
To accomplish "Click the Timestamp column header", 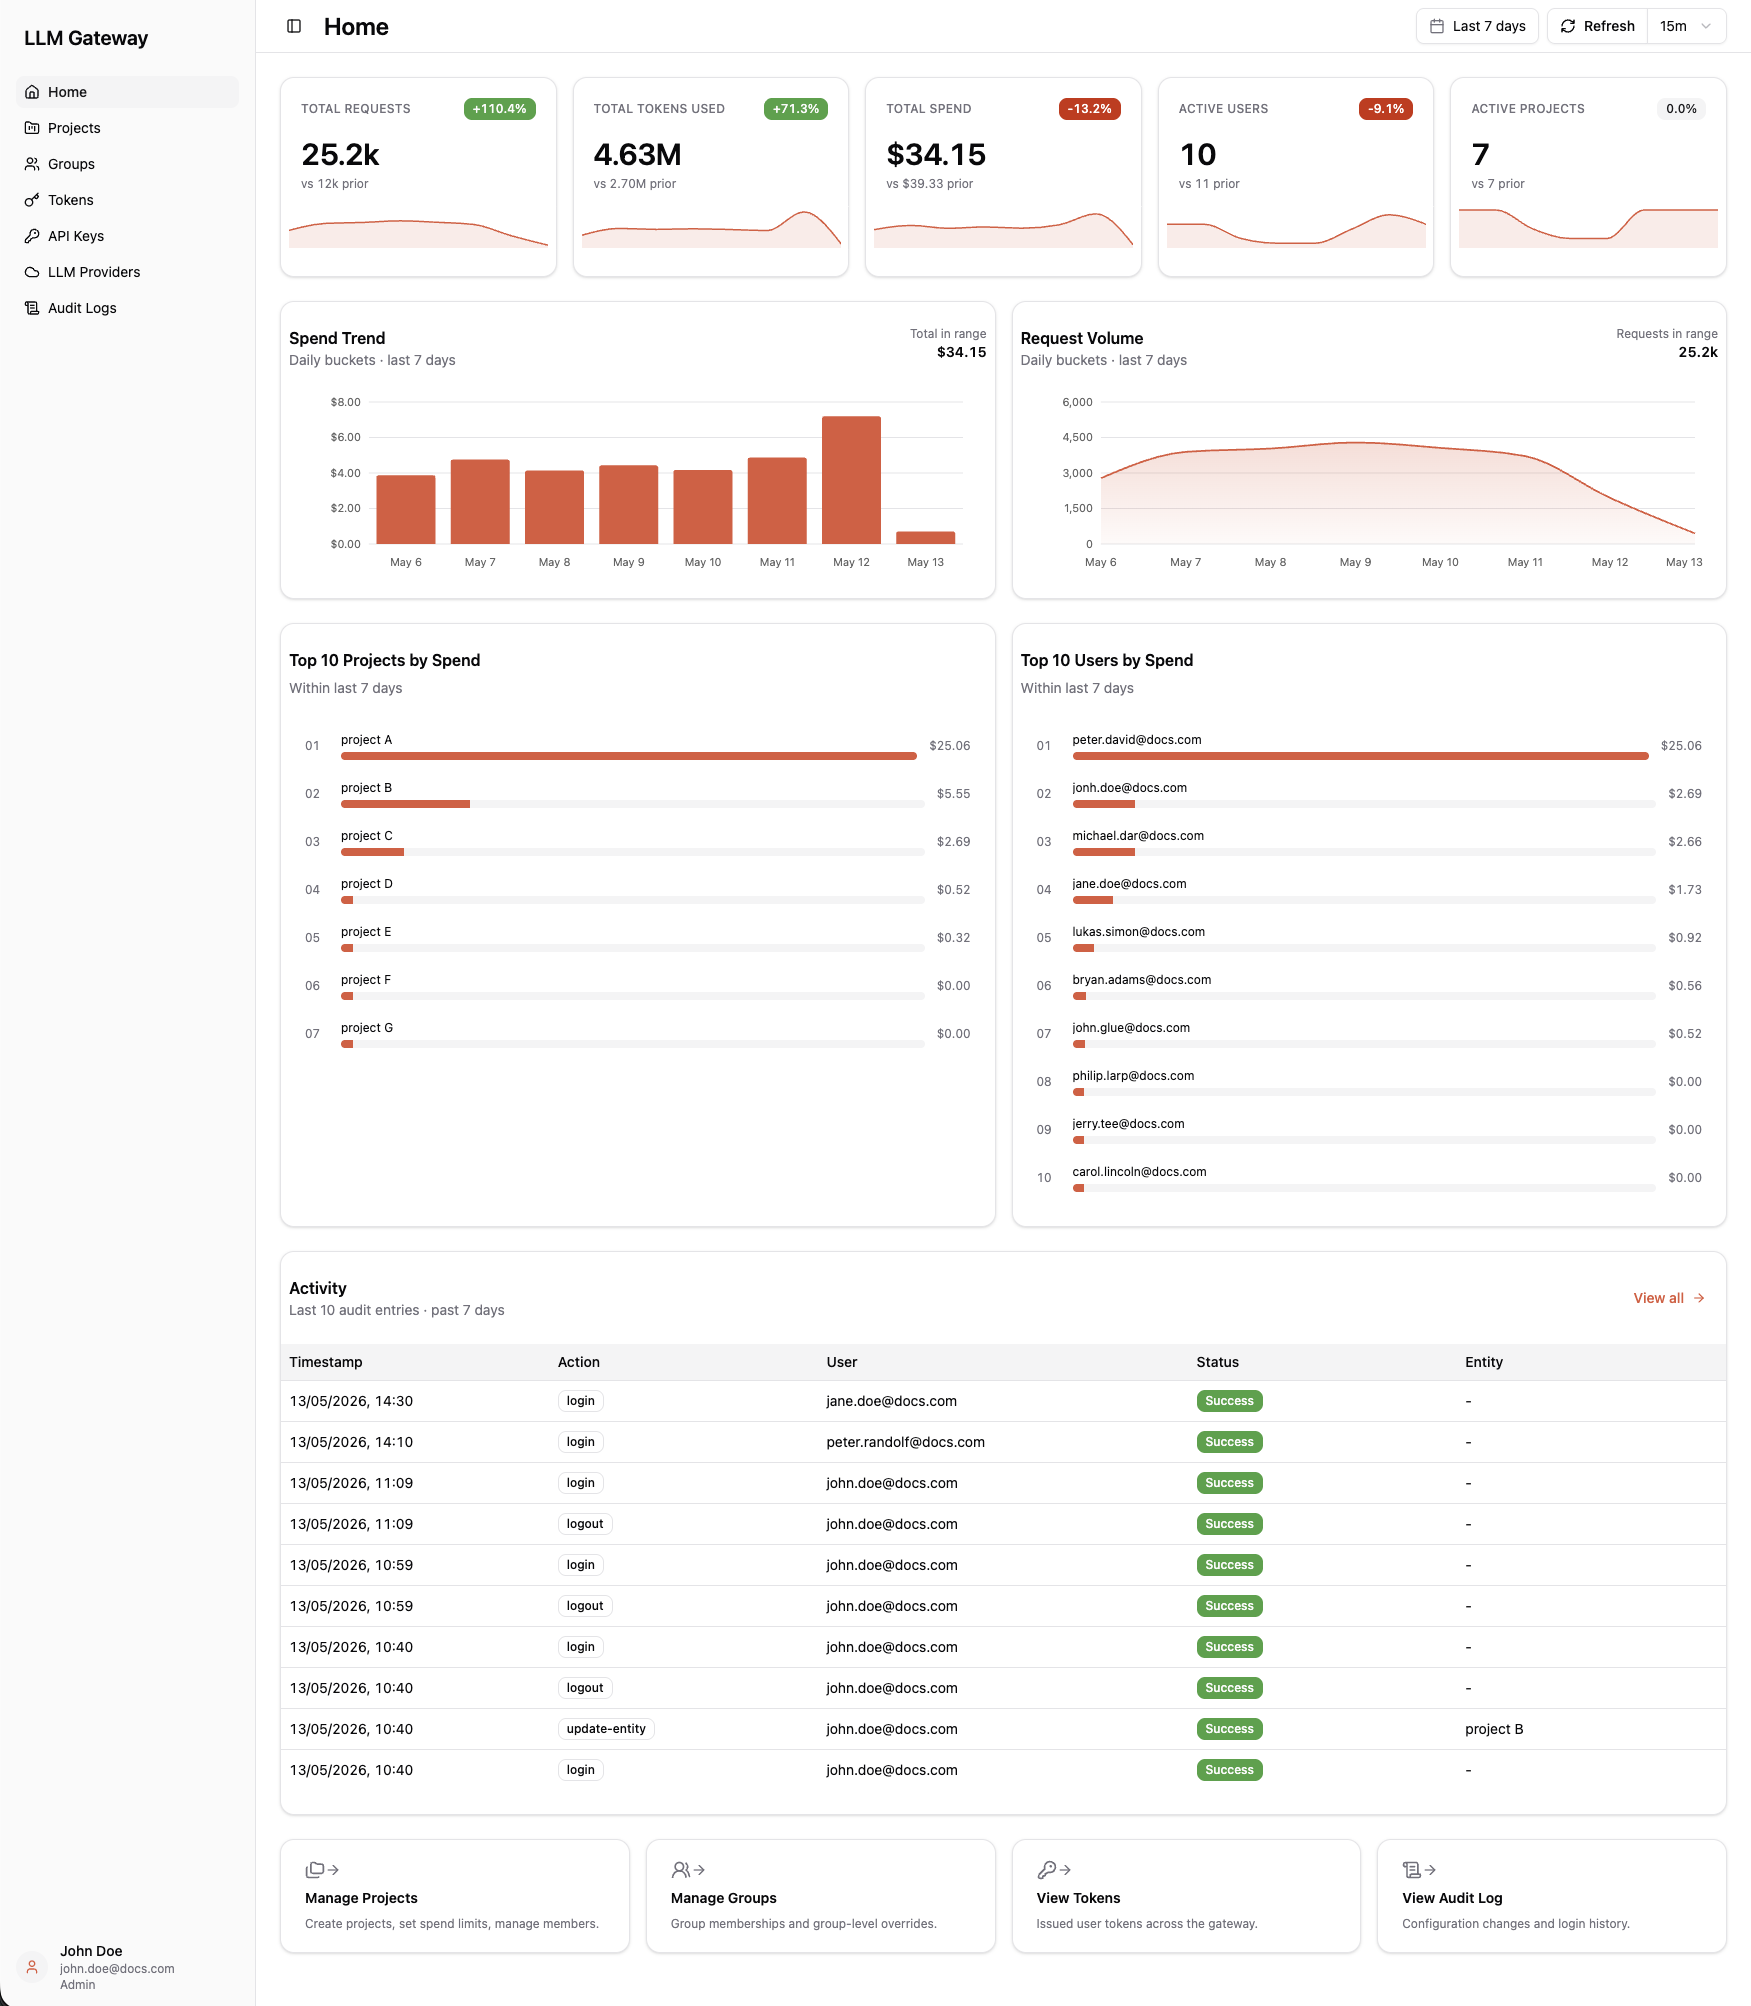I will pyautogui.click(x=326, y=1362).
